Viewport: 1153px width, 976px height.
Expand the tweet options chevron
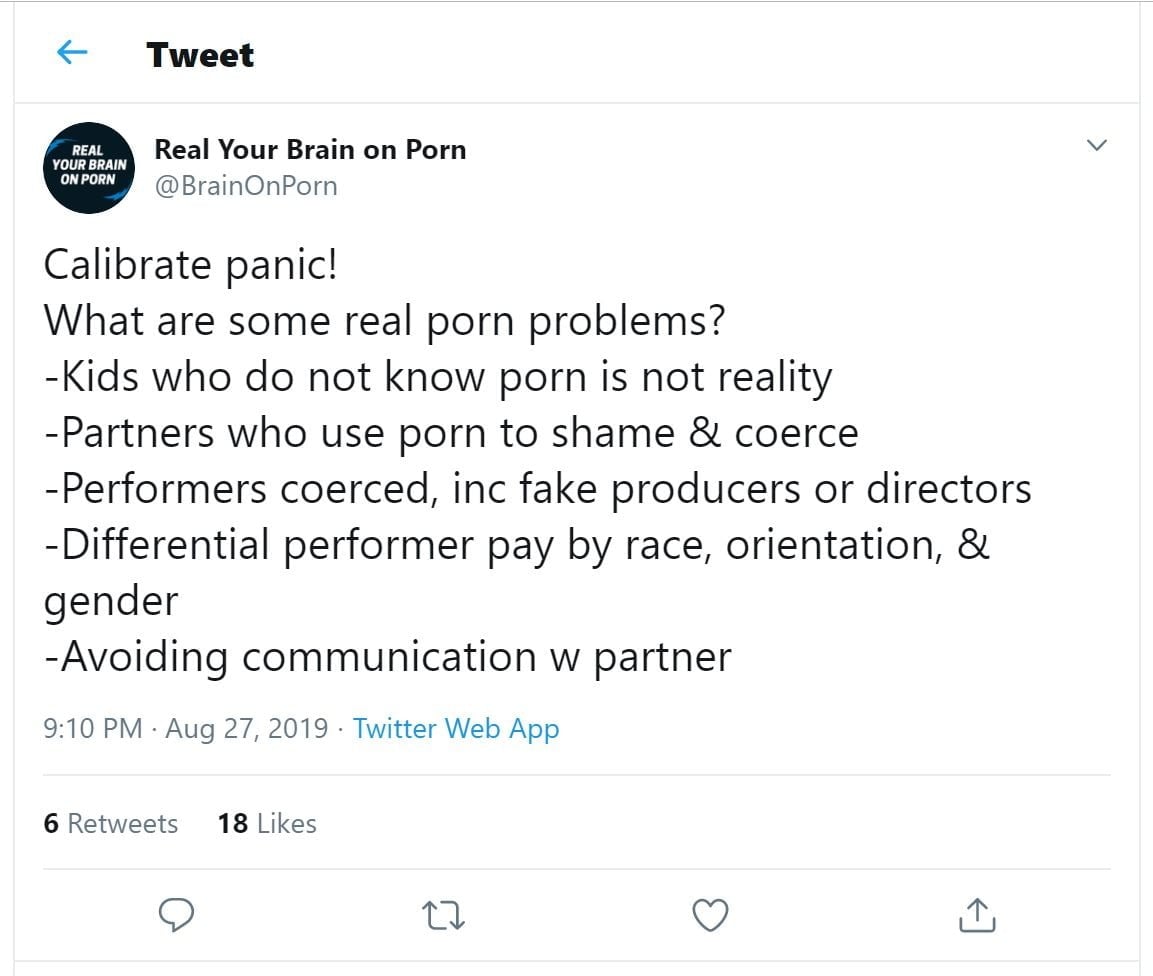tap(1097, 146)
